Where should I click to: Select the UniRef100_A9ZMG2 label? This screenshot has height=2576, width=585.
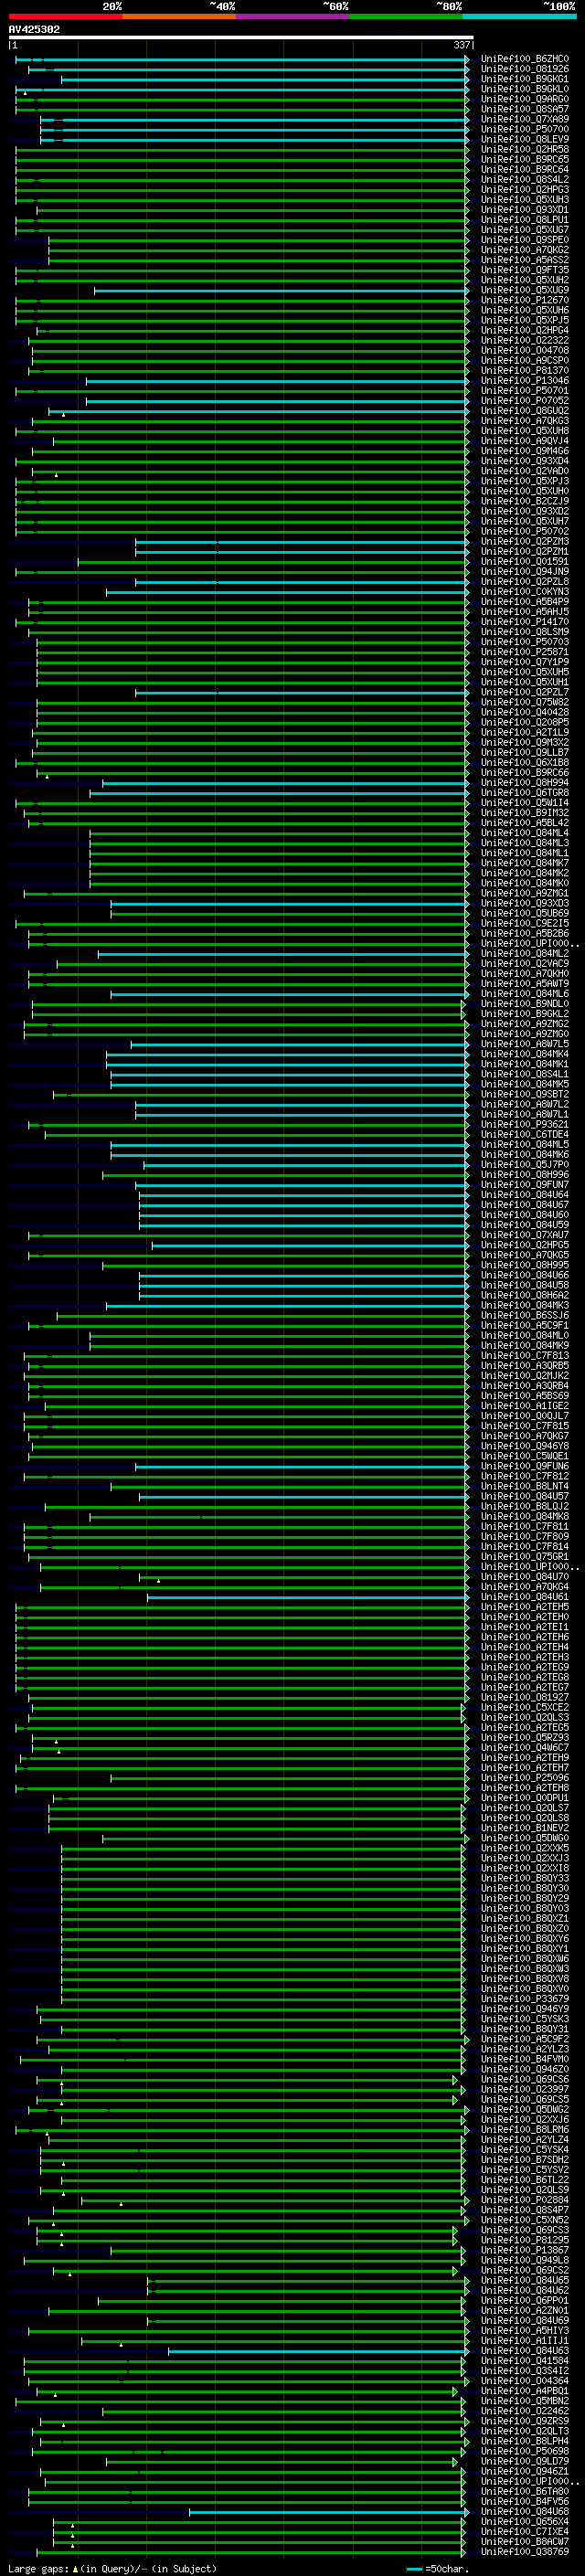point(524,1024)
